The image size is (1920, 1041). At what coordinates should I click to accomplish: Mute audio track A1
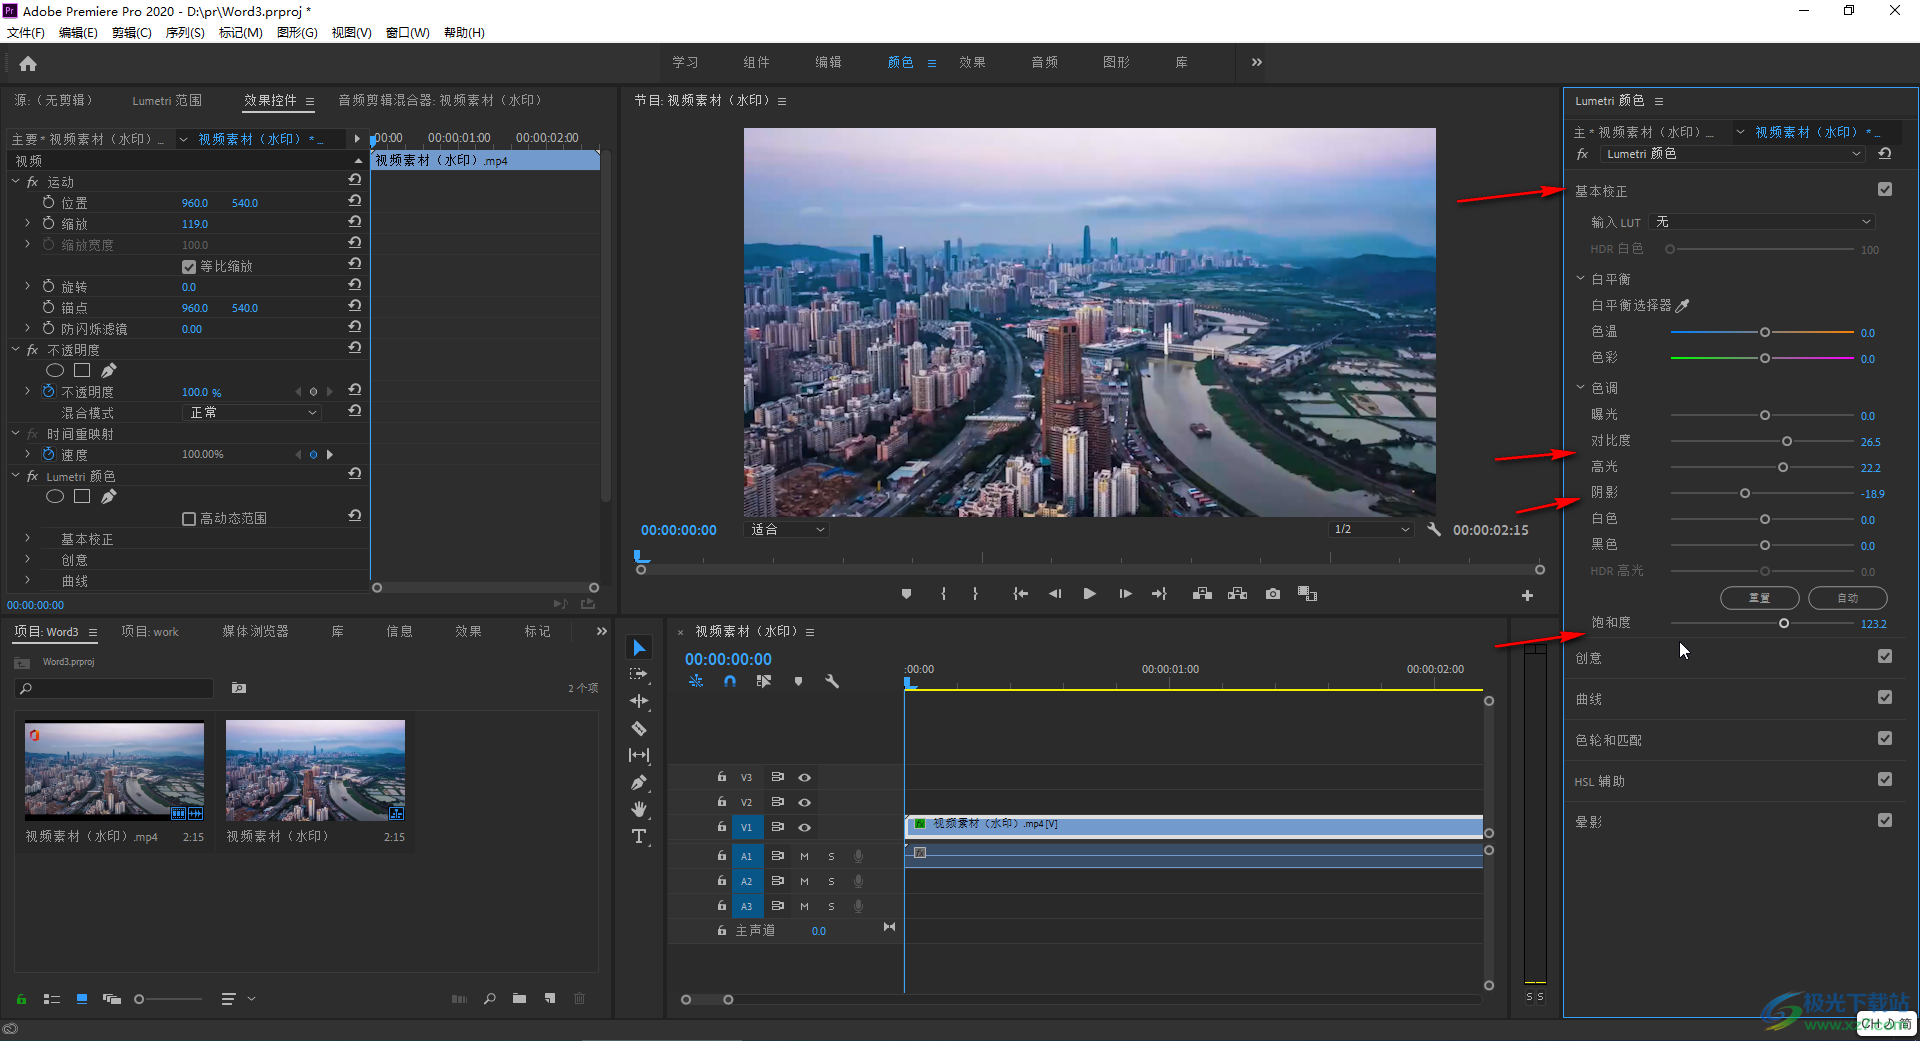pyautogui.click(x=804, y=857)
